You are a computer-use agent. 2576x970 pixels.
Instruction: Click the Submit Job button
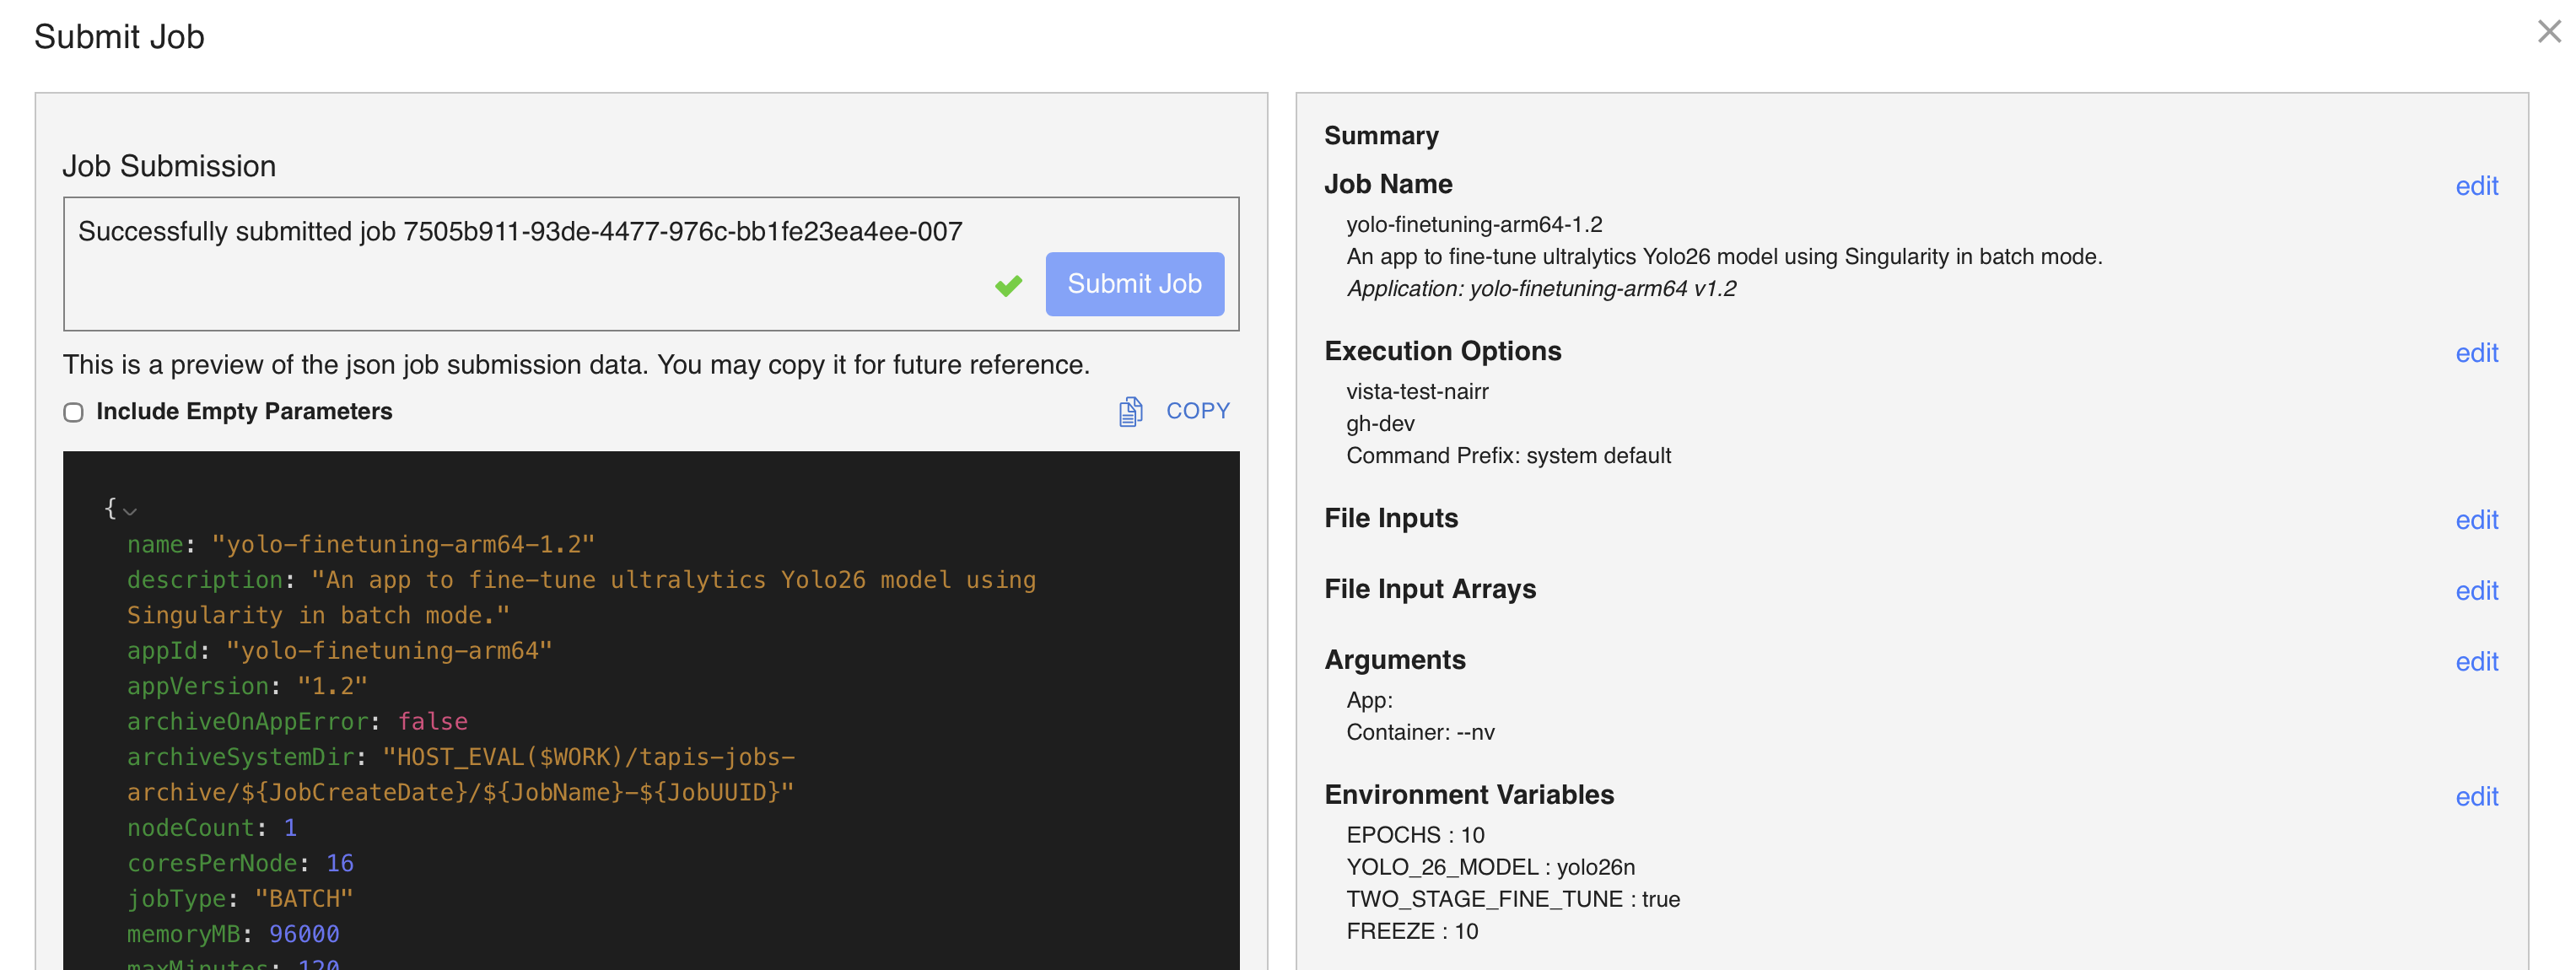[1134, 284]
